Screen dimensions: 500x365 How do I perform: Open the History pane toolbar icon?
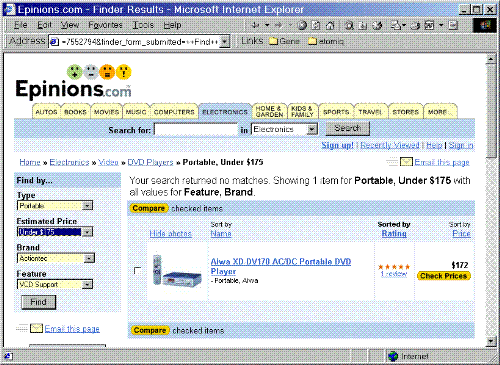coord(377,25)
